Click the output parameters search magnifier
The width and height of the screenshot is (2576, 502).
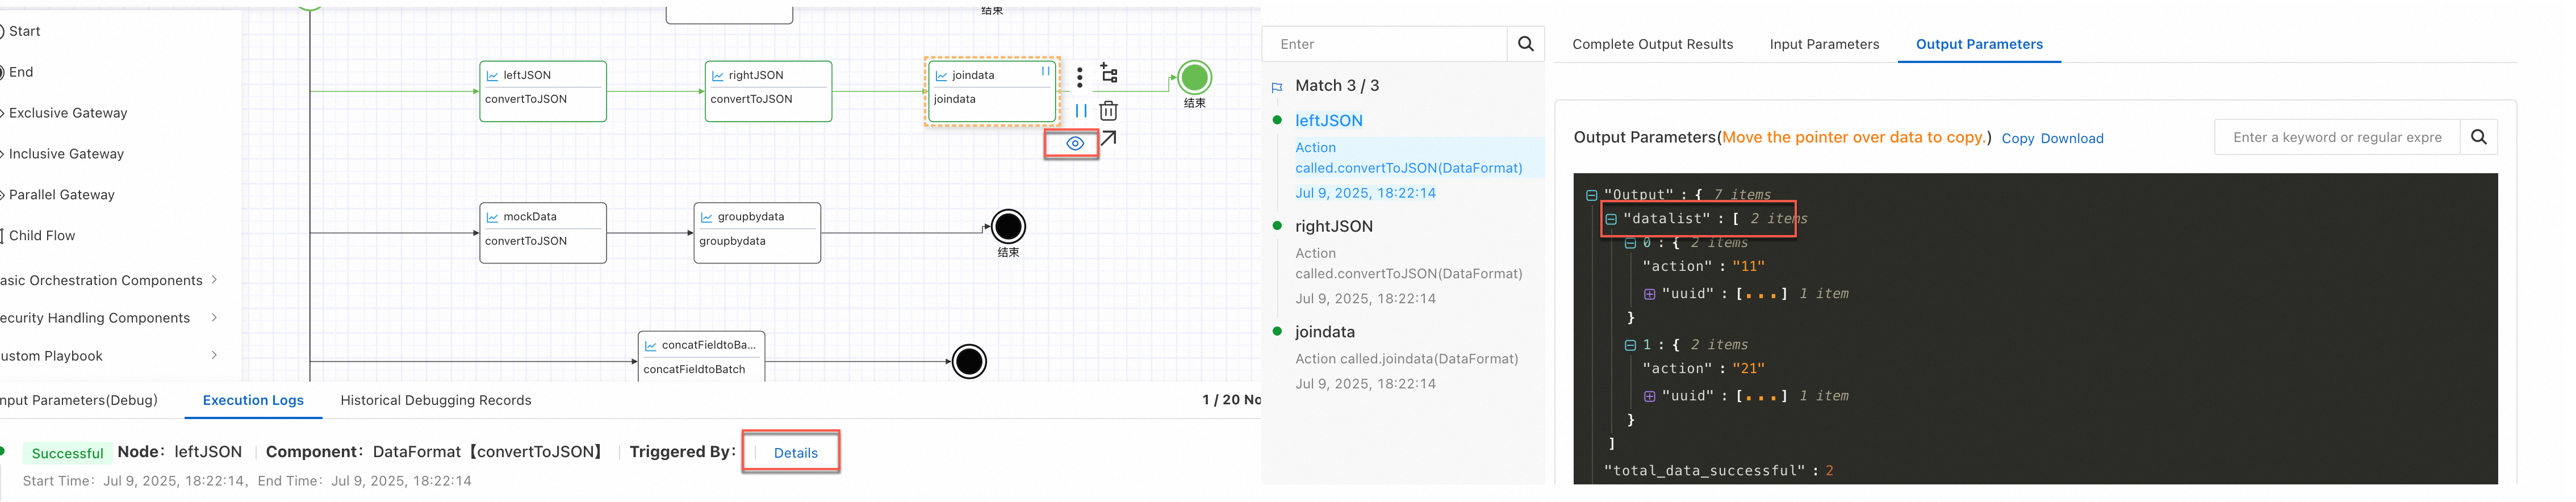click(x=2478, y=138)
